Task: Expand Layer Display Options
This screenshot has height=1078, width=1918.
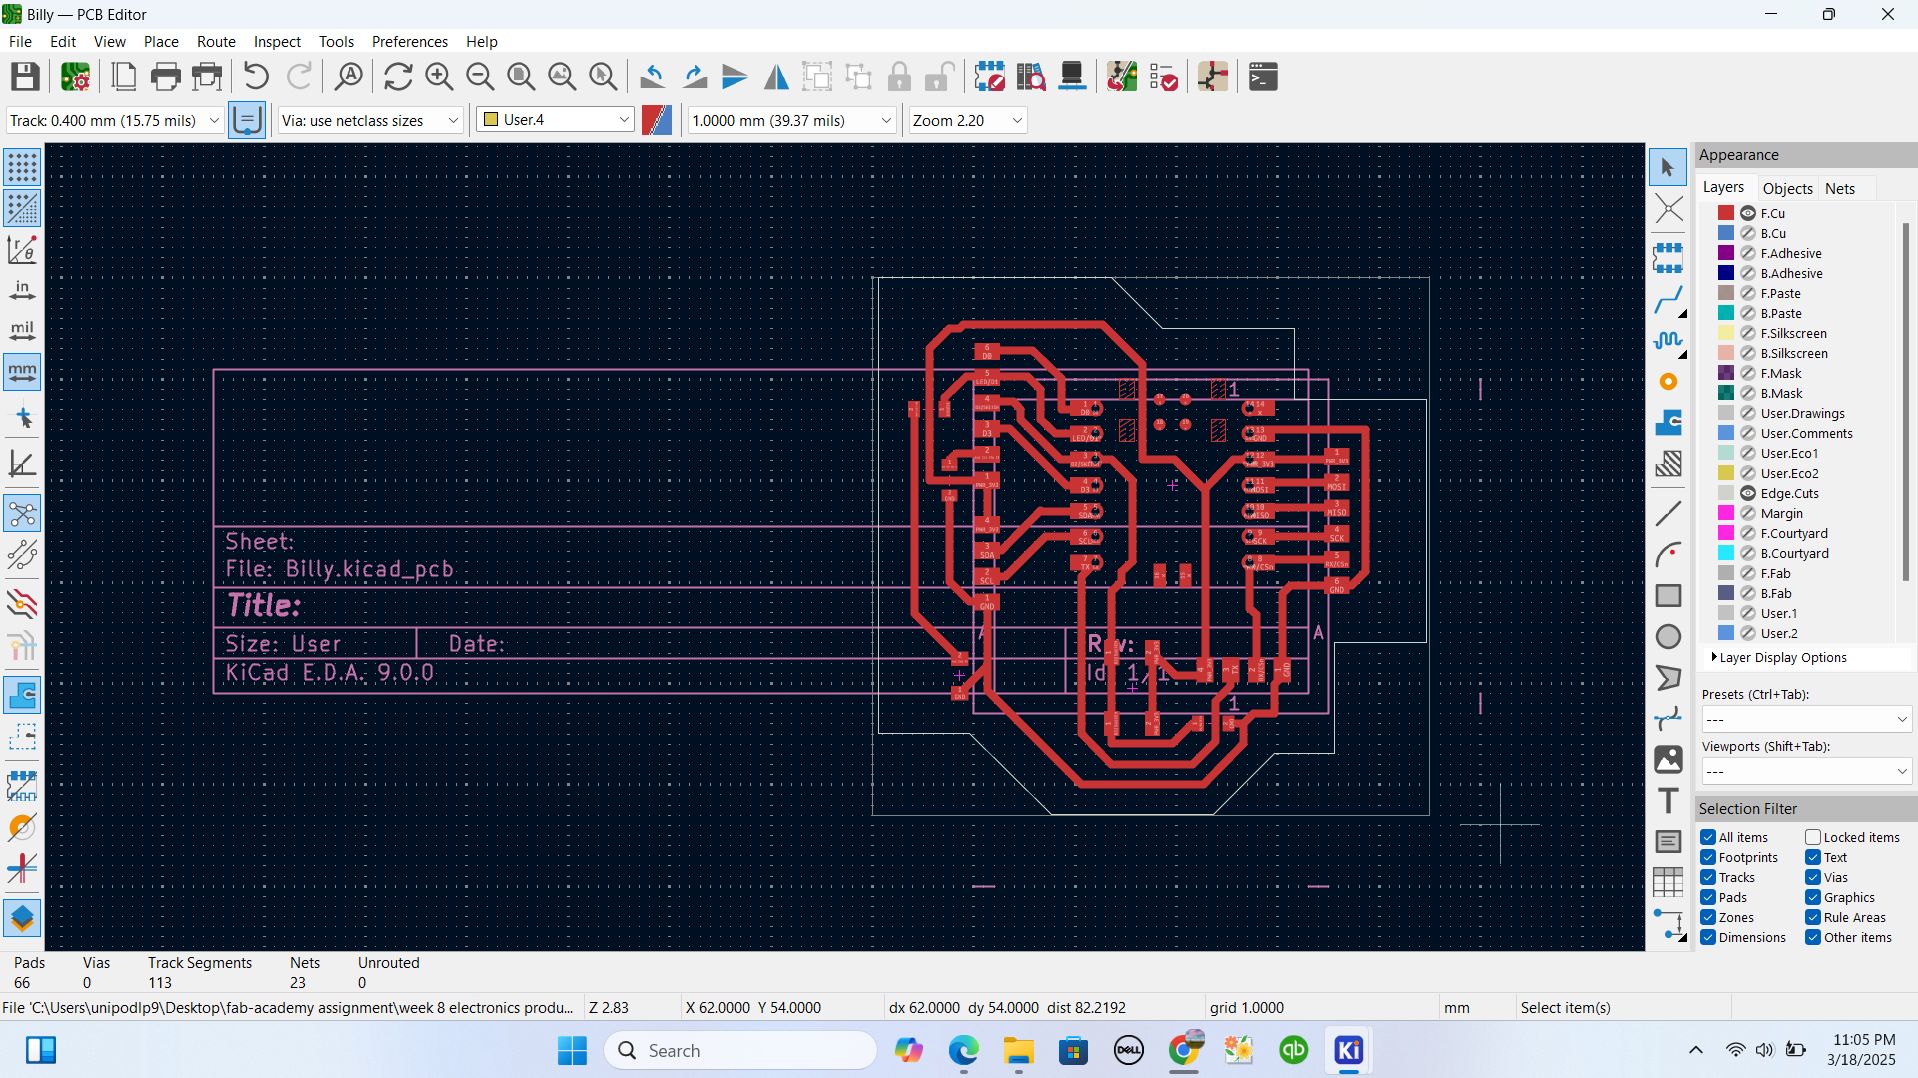Action: pyautogui.click(x=1779, y=657)
